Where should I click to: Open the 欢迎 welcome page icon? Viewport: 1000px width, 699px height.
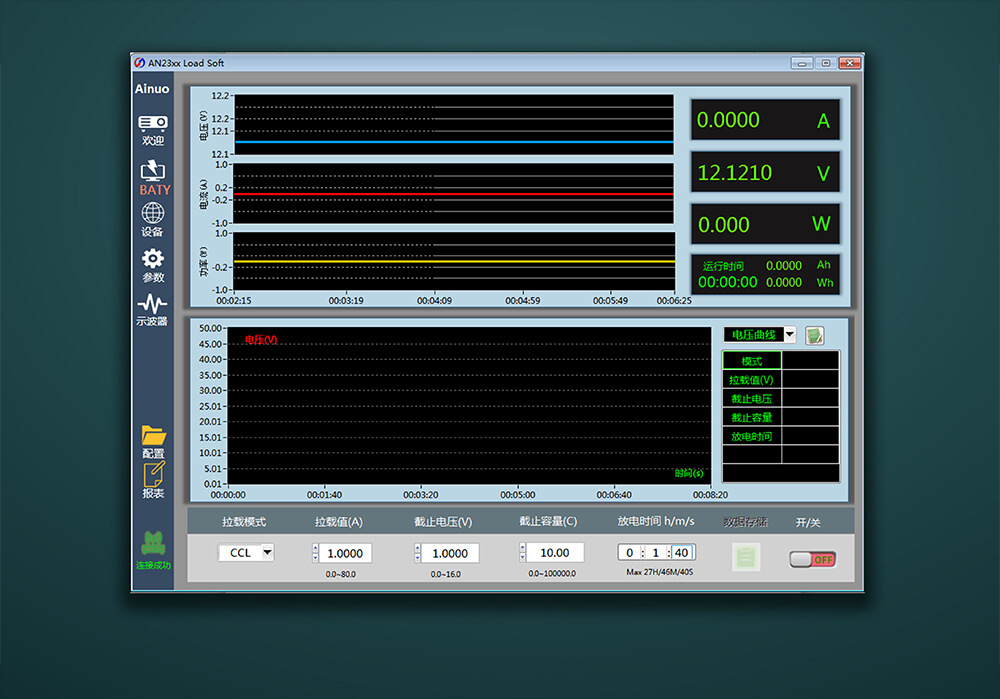tap(152, 124)
